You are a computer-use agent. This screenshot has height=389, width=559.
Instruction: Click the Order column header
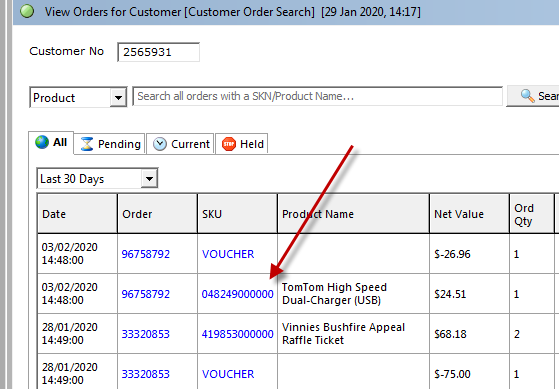[157, 214]
